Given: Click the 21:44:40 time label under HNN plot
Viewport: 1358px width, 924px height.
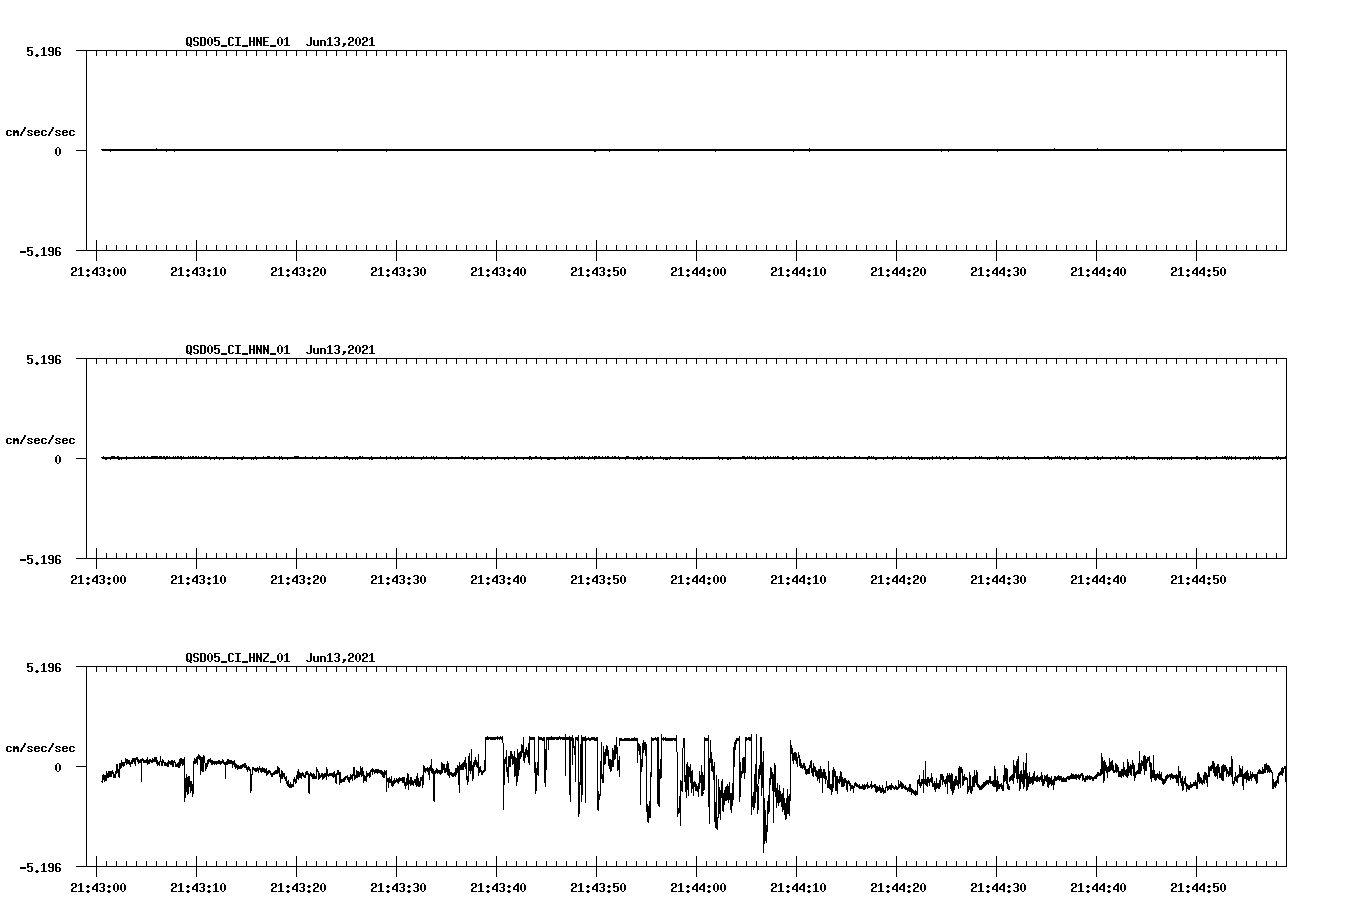Looking at the screenshot, I should pyautogui.click(x=1098, y=580).
